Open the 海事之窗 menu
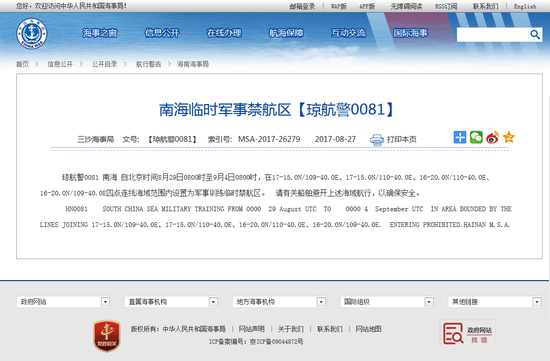This screenshot has height=361, width=550. point(100,33)
